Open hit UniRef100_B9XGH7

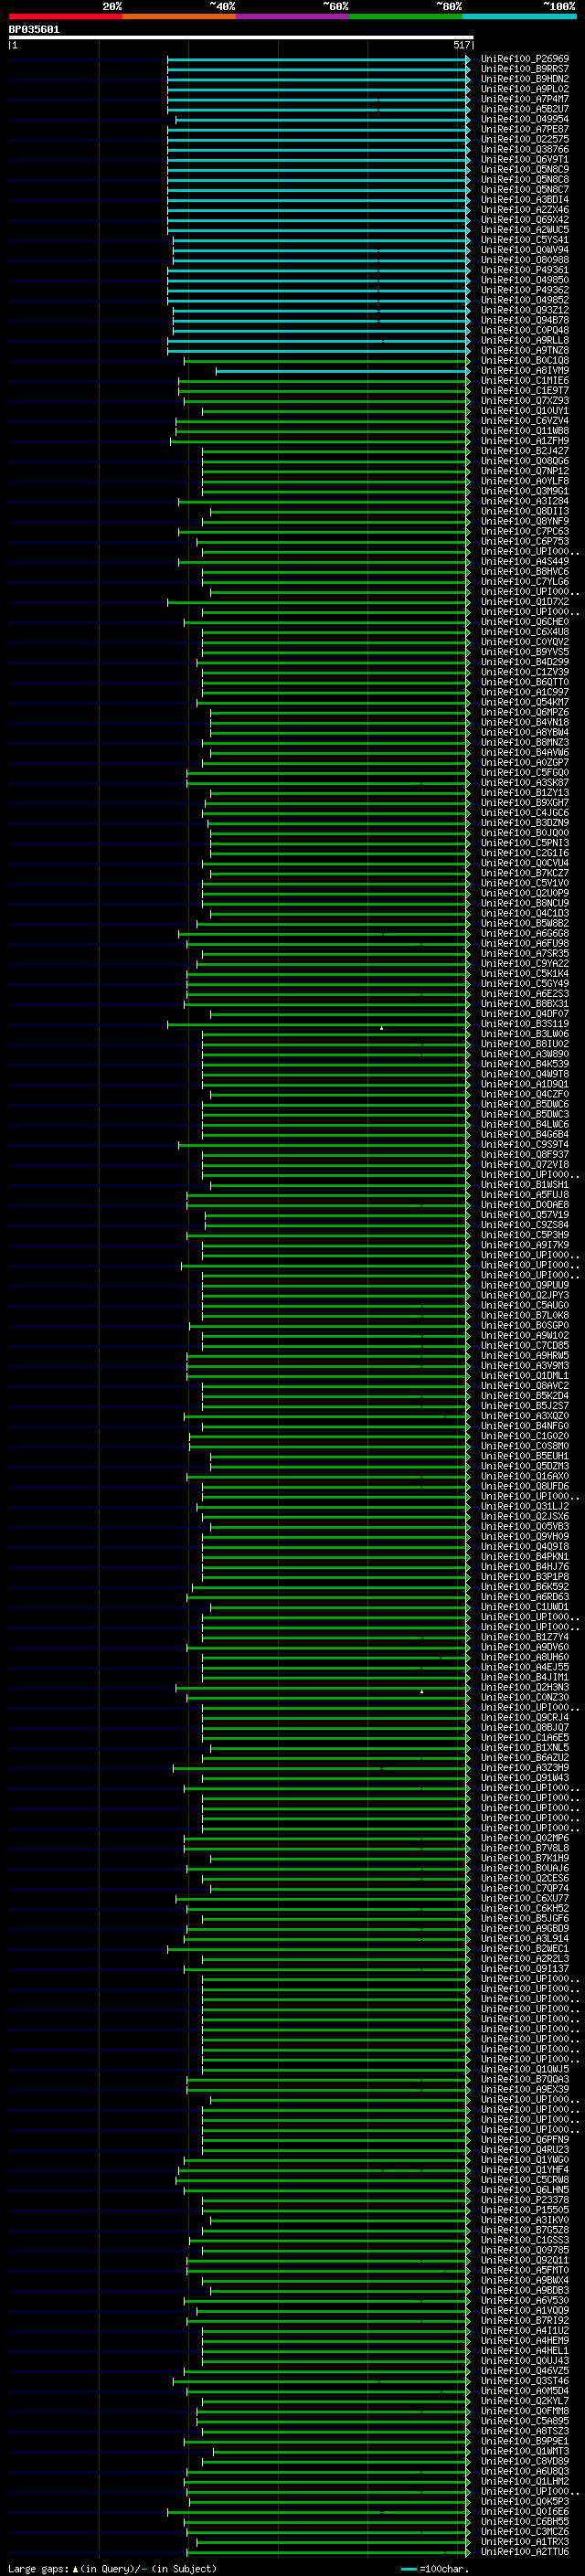[525, 803]
